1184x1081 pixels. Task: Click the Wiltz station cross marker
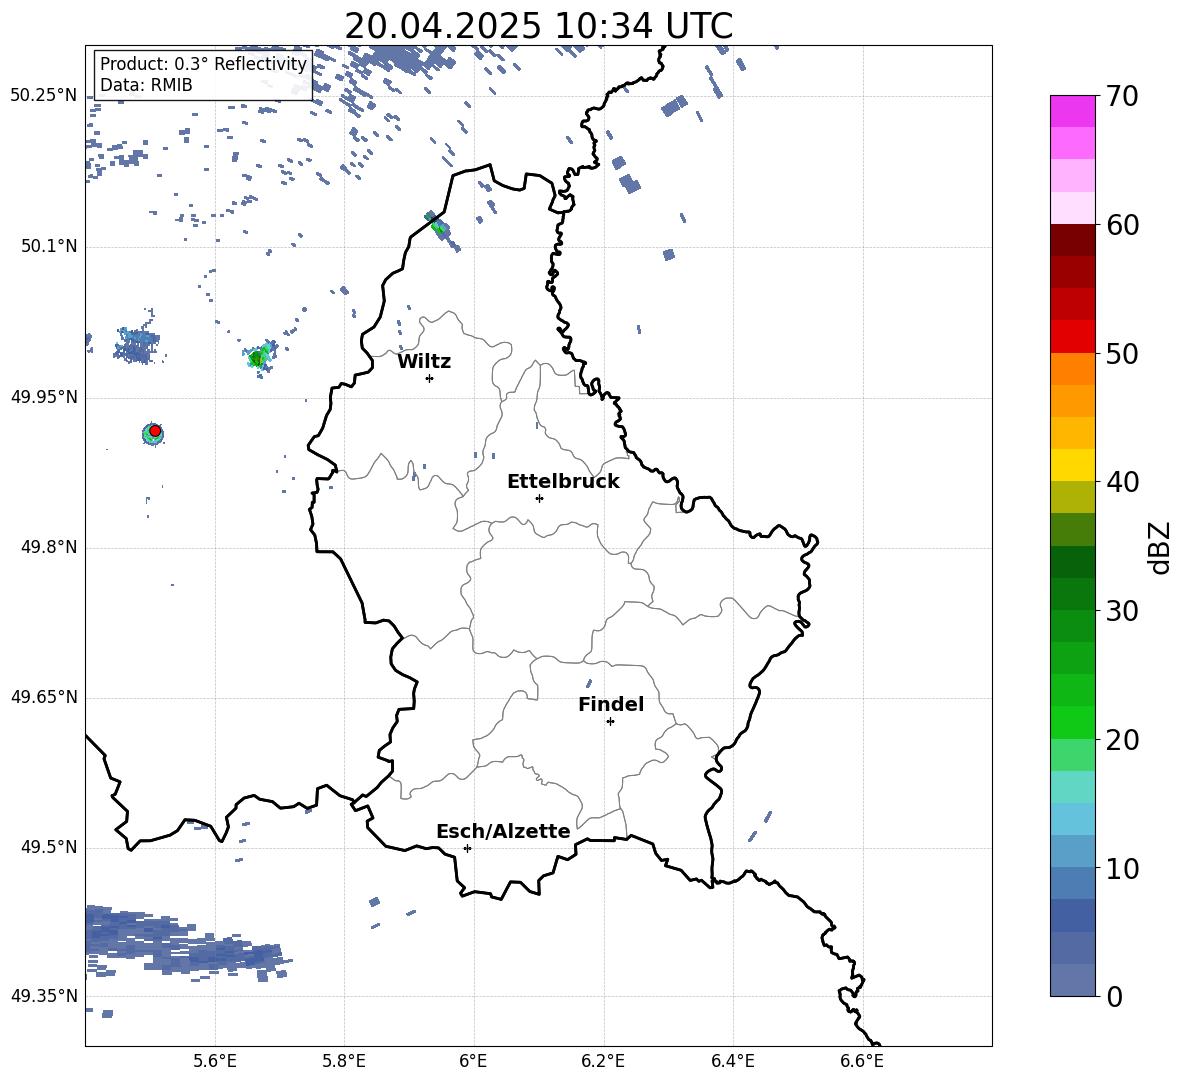429,379
